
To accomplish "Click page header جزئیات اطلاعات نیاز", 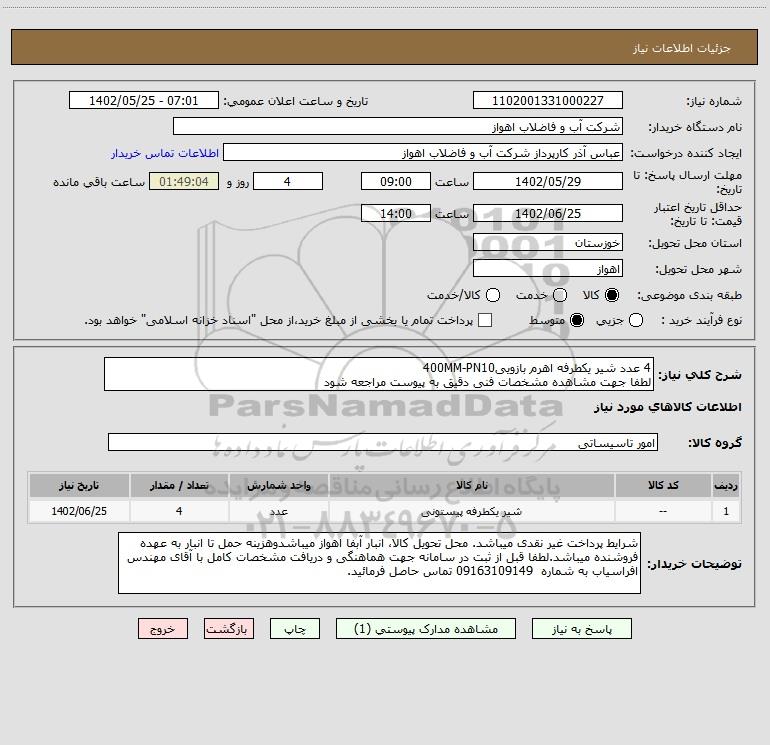I will point(682,48).
